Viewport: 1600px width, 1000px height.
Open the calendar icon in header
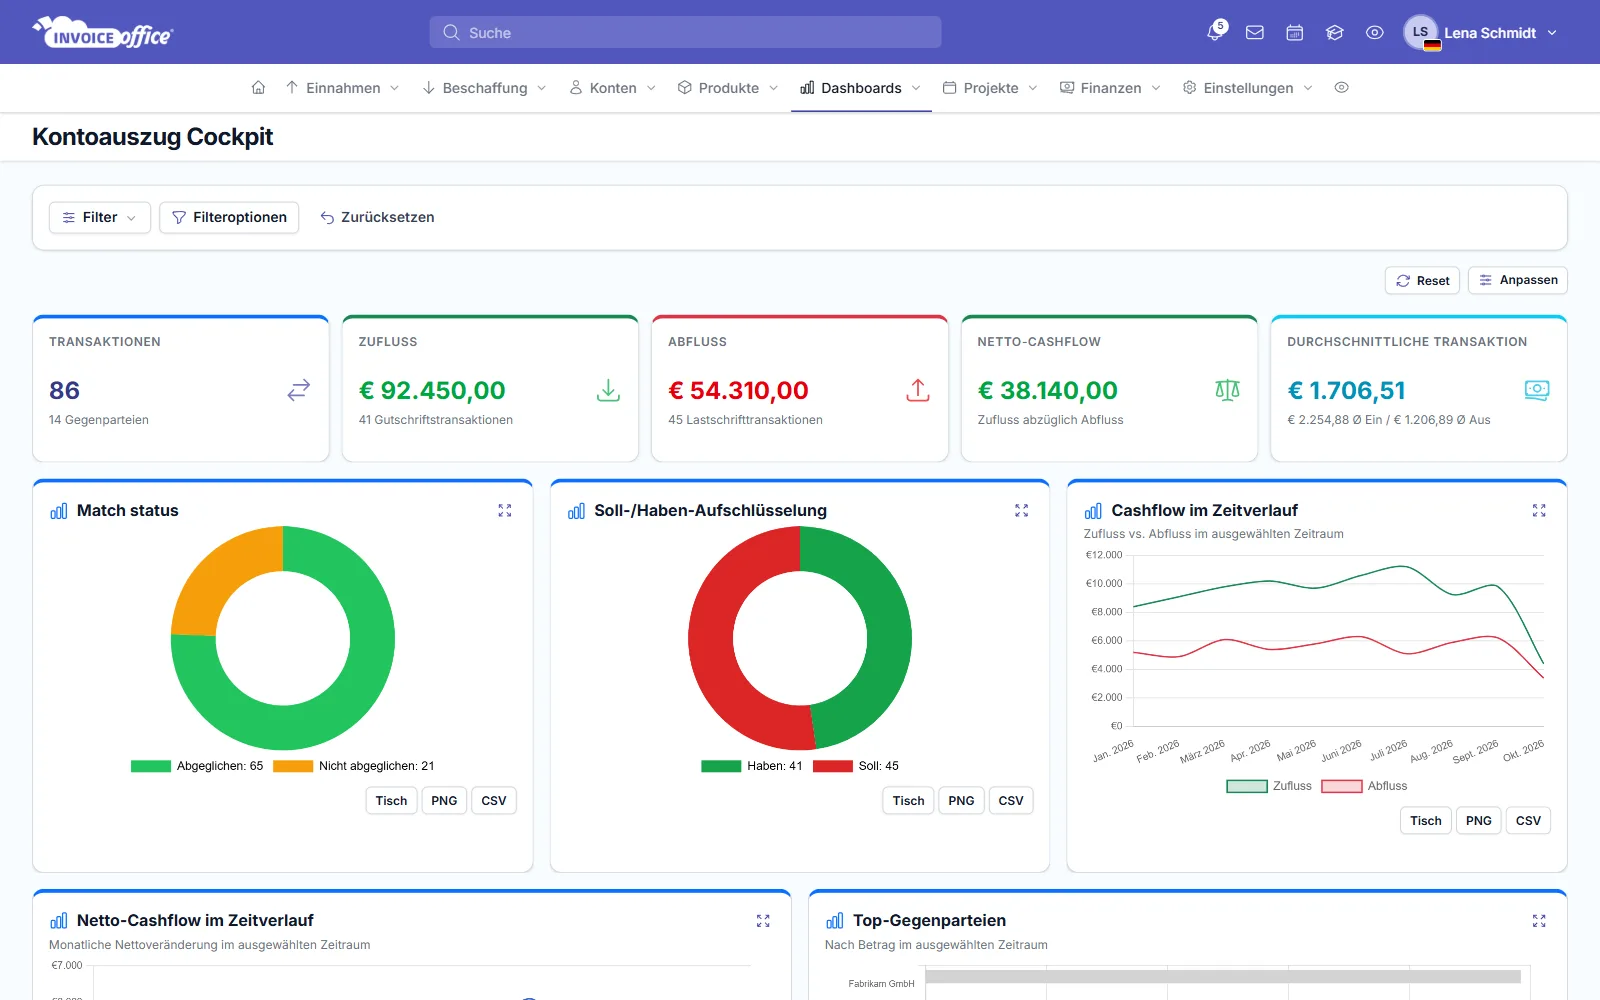pyautogui.click(x=1295, y=32)
